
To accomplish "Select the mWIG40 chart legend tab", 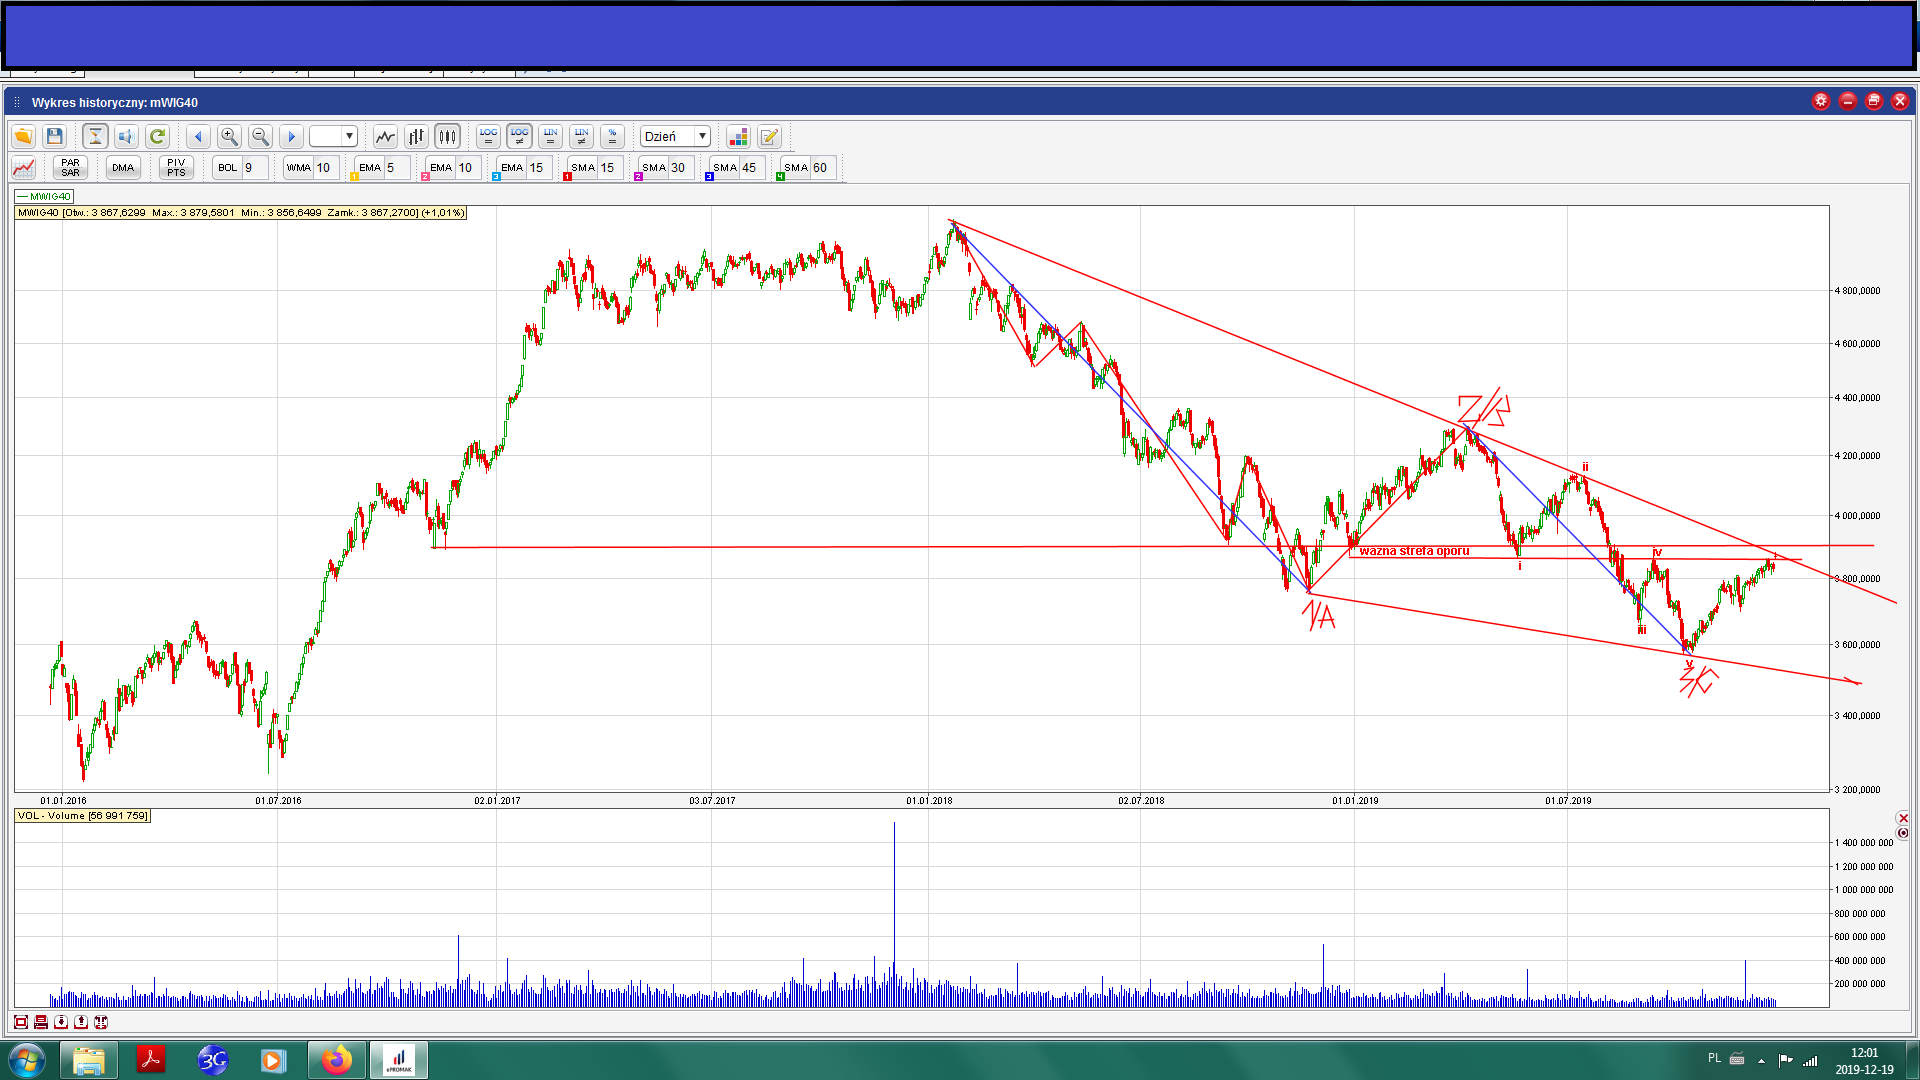I will (44, 196).
